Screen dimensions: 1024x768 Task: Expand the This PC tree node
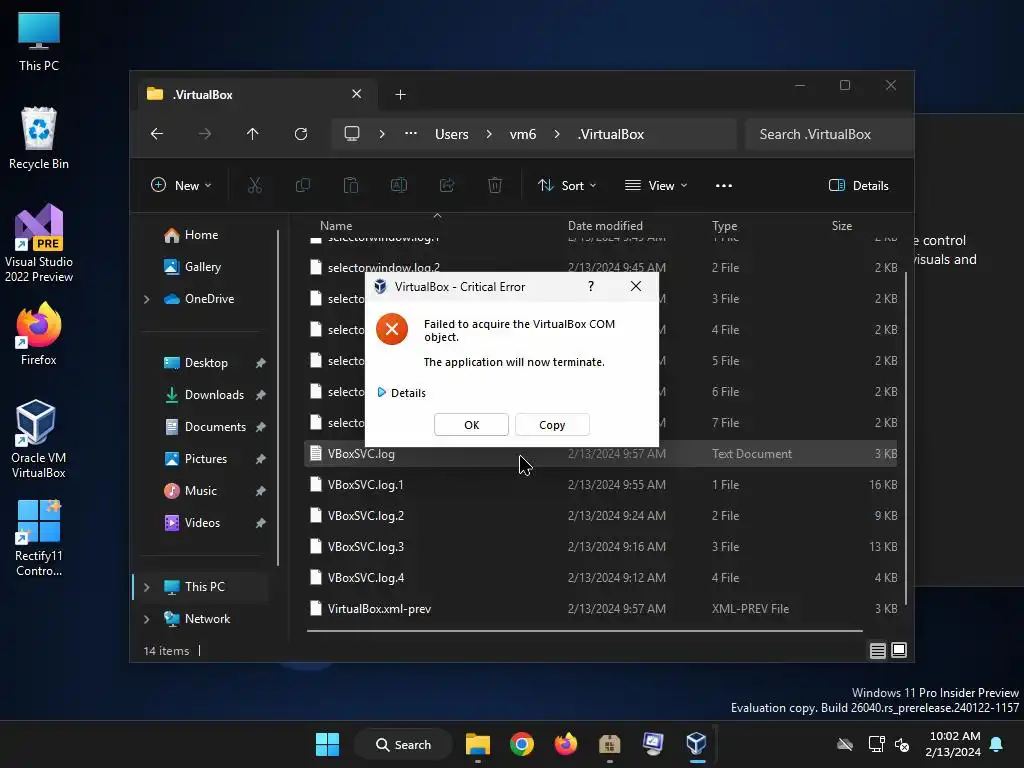tap(147, 587)
